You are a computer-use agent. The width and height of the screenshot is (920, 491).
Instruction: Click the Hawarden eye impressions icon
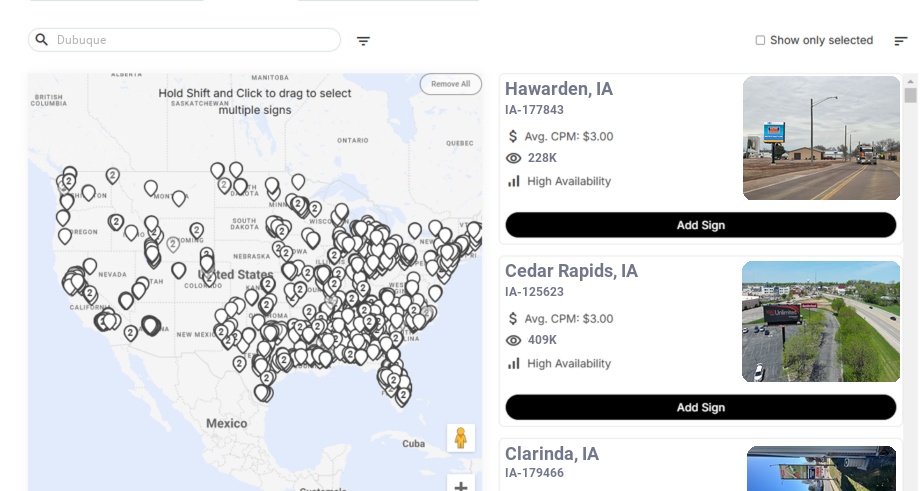pyautogui.click(x=514, y=158)
